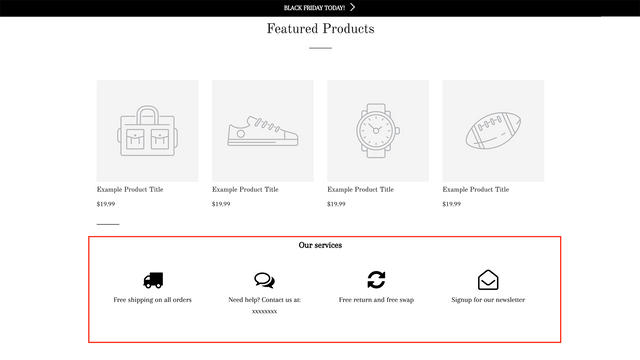The width and height of the screenshot is (640, 360).
Task: Open the bag product image
Action: [x=147, y=131]
